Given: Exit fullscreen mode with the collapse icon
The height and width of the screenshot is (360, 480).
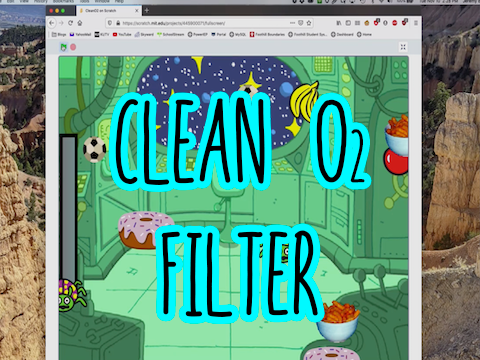Looking at the screenshot, I should pyautogui.click(x=403, y=47).
